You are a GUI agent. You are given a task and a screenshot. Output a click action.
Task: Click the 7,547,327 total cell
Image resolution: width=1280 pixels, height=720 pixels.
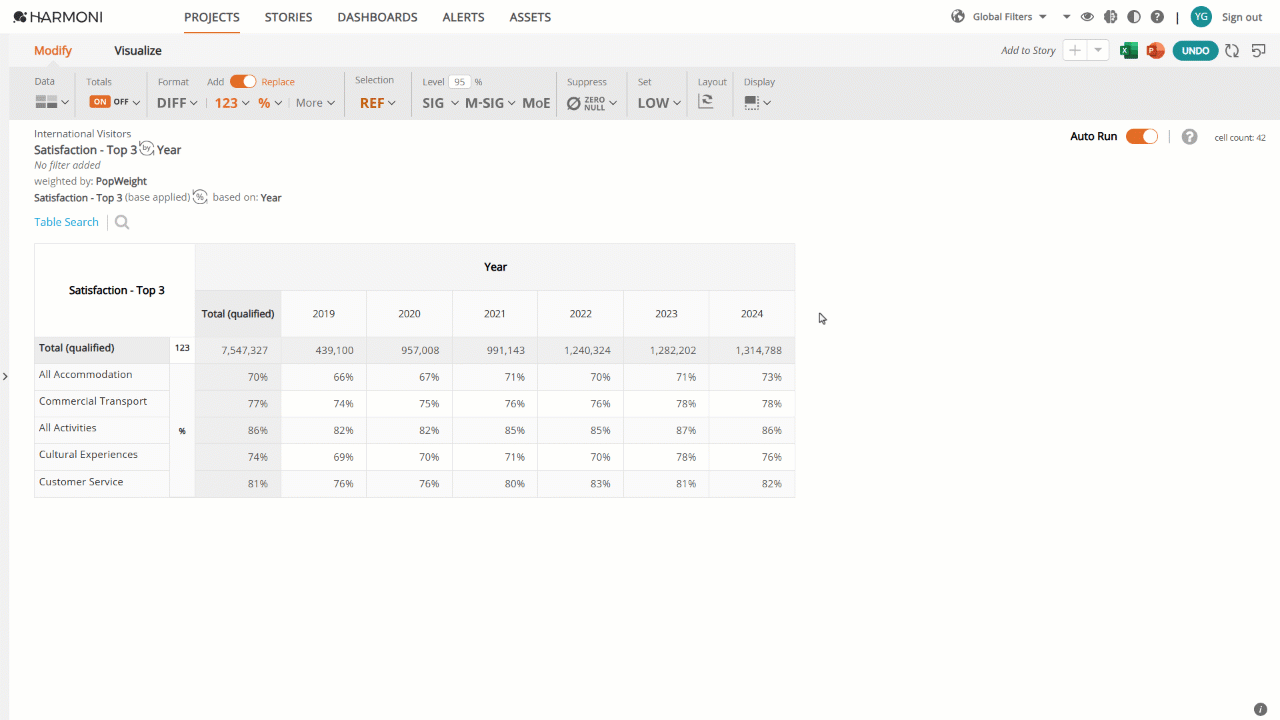[238, 350]
